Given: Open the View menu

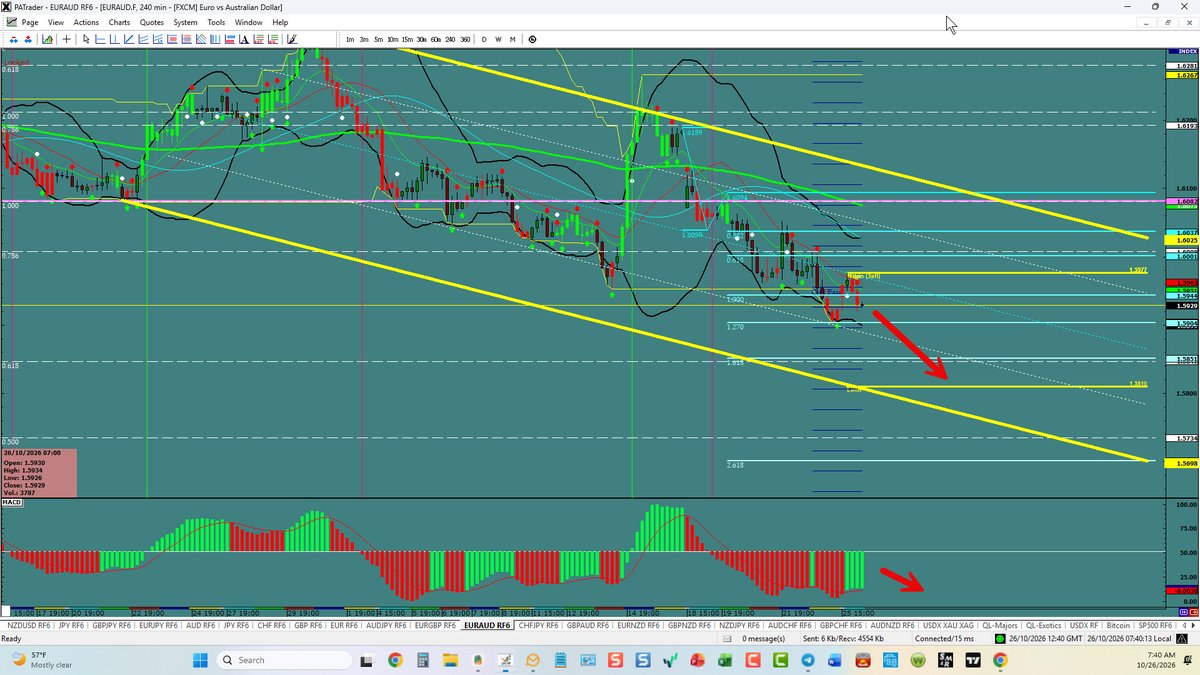Looking at the screenshot, I should [56, 22].
